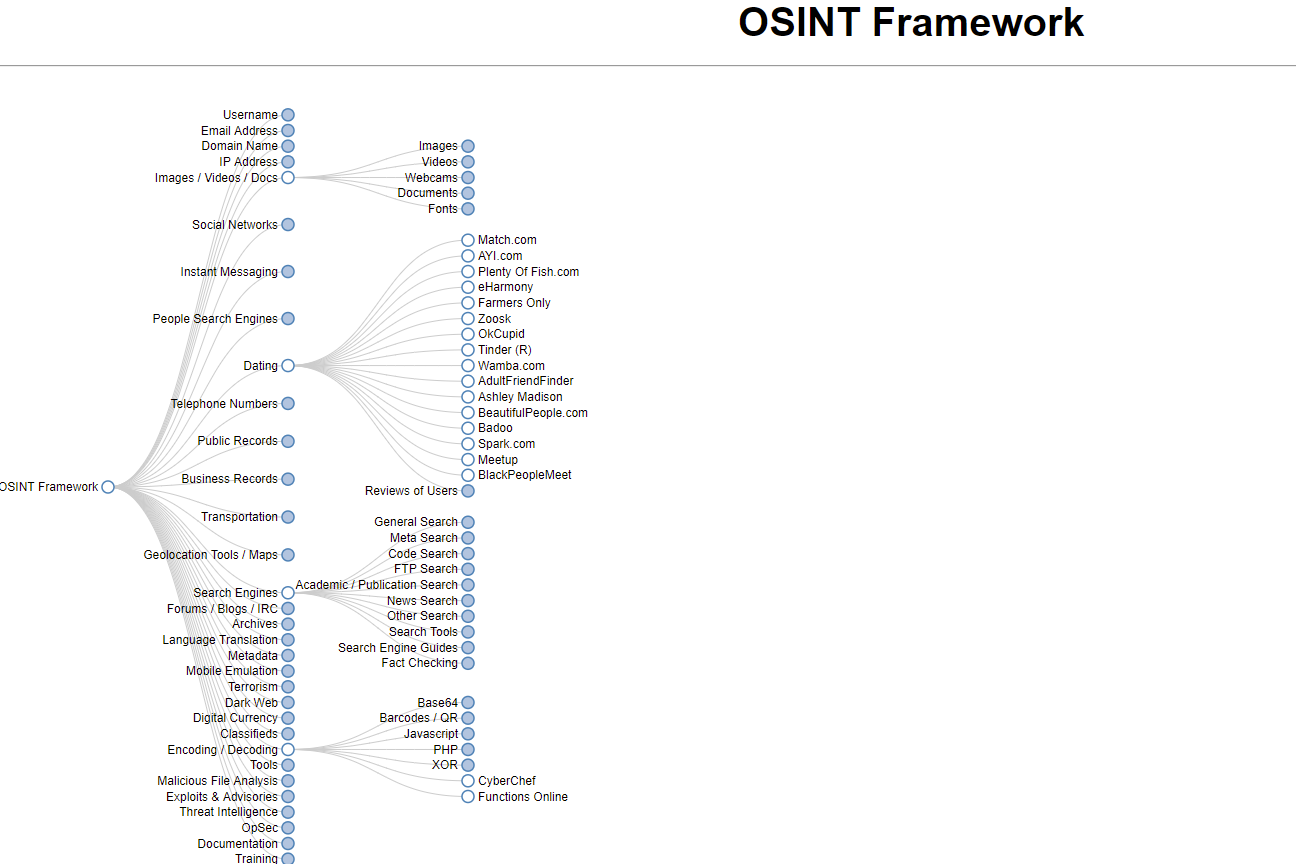
Task: Expand People Search Engines node
Action: coord(288,319)
